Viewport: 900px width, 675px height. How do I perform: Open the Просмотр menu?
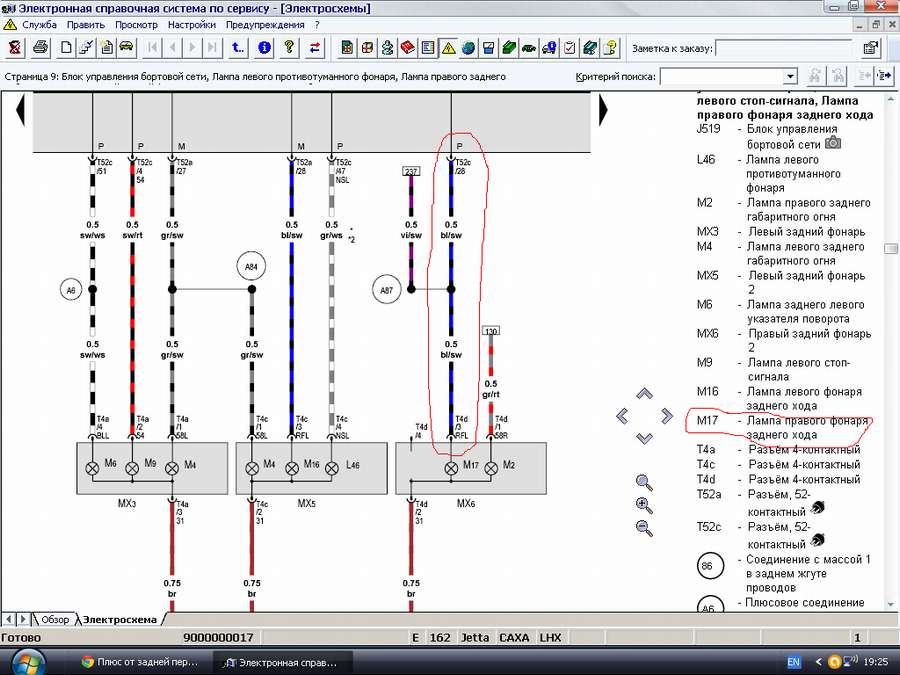pyautogui.click(x=136, y=25)
